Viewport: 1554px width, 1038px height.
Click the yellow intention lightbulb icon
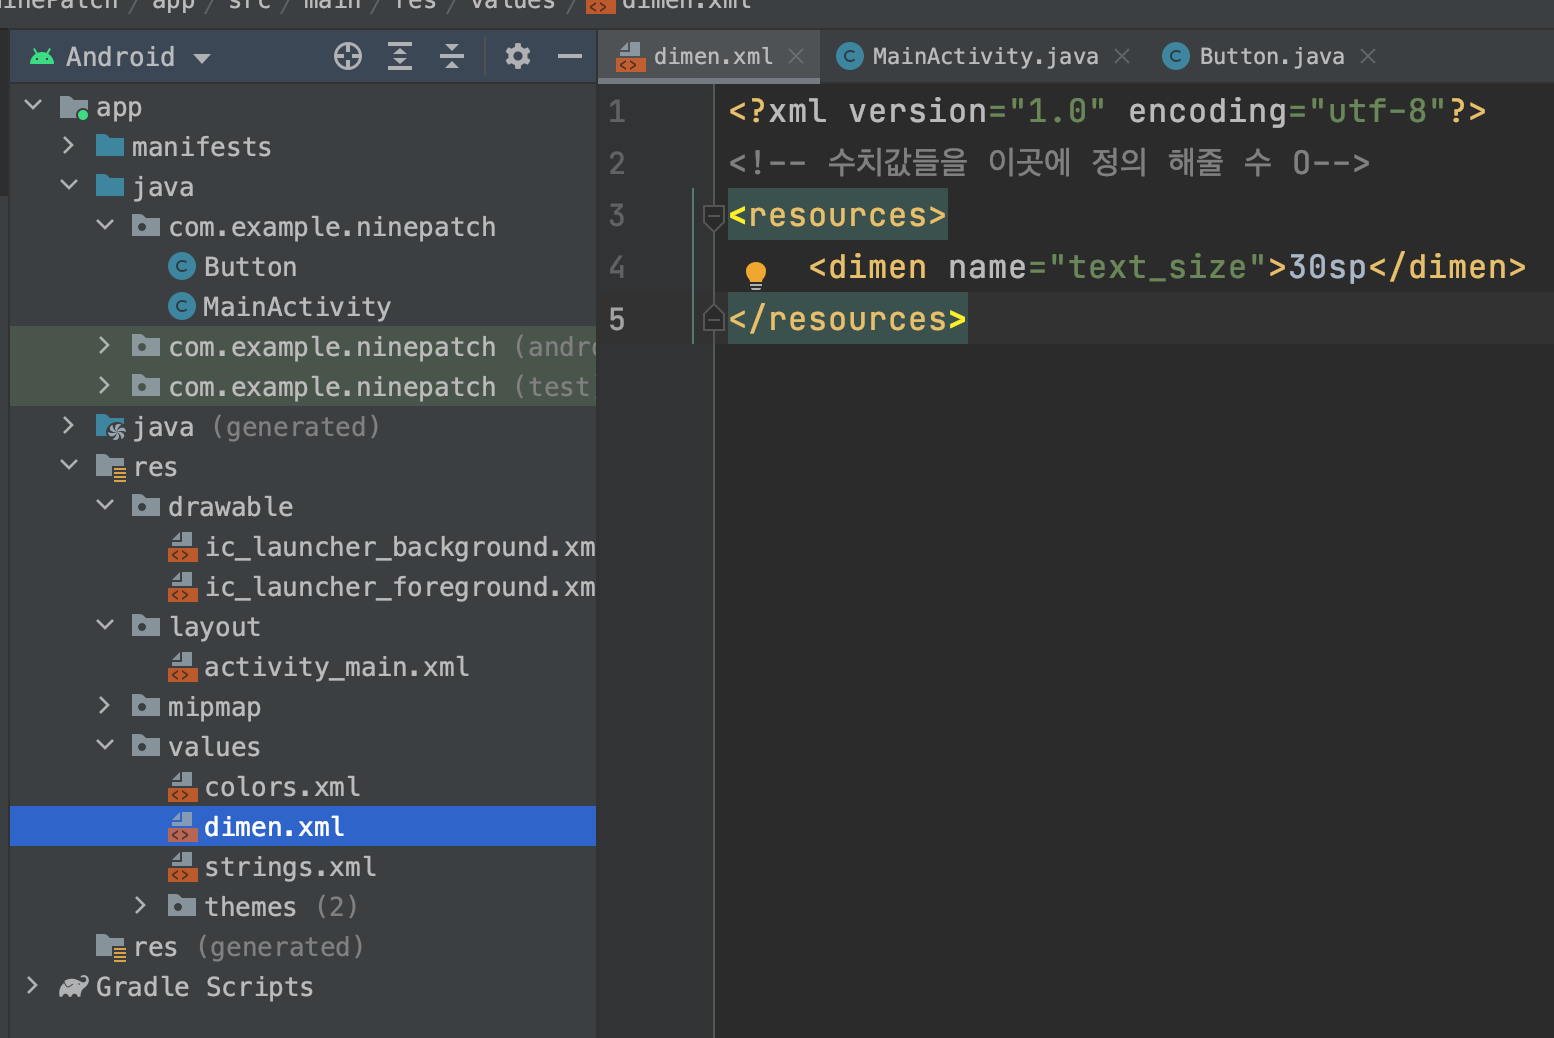(x=756, y=274)
